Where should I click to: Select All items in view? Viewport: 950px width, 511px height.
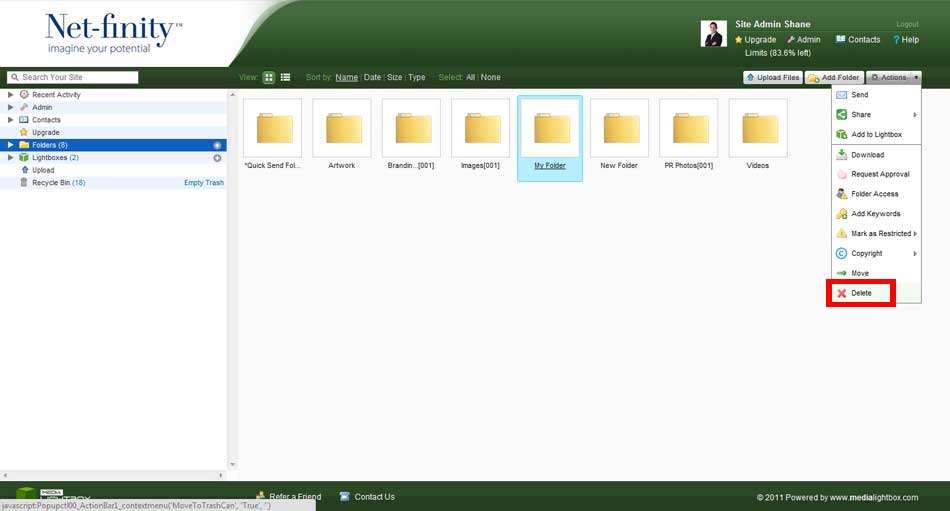click(471, 77)
